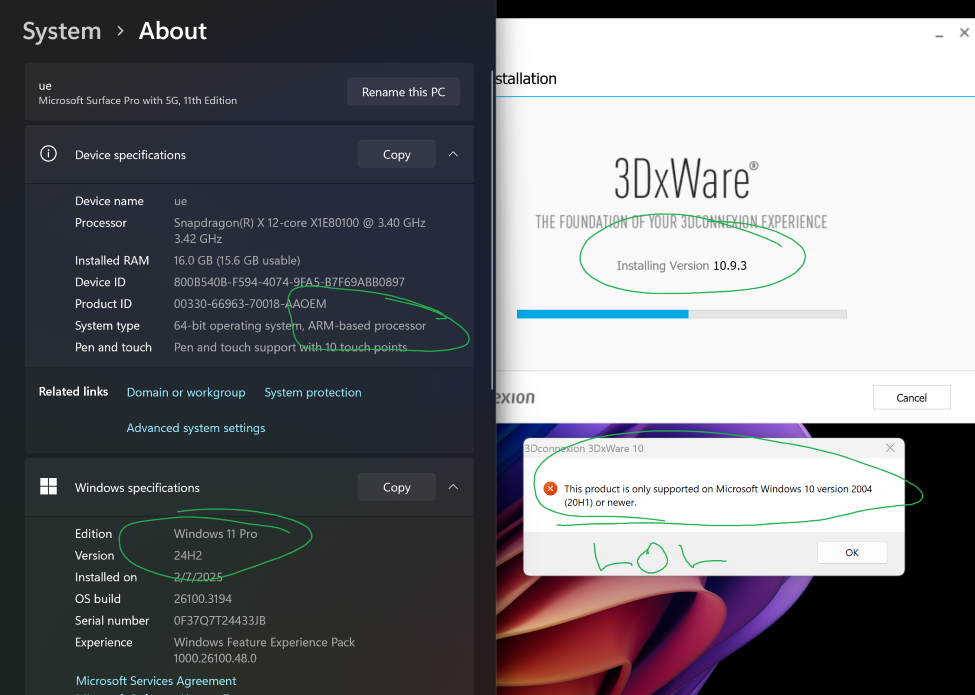
Task: Copy the Windows specifications
Action: click(397, 487)
